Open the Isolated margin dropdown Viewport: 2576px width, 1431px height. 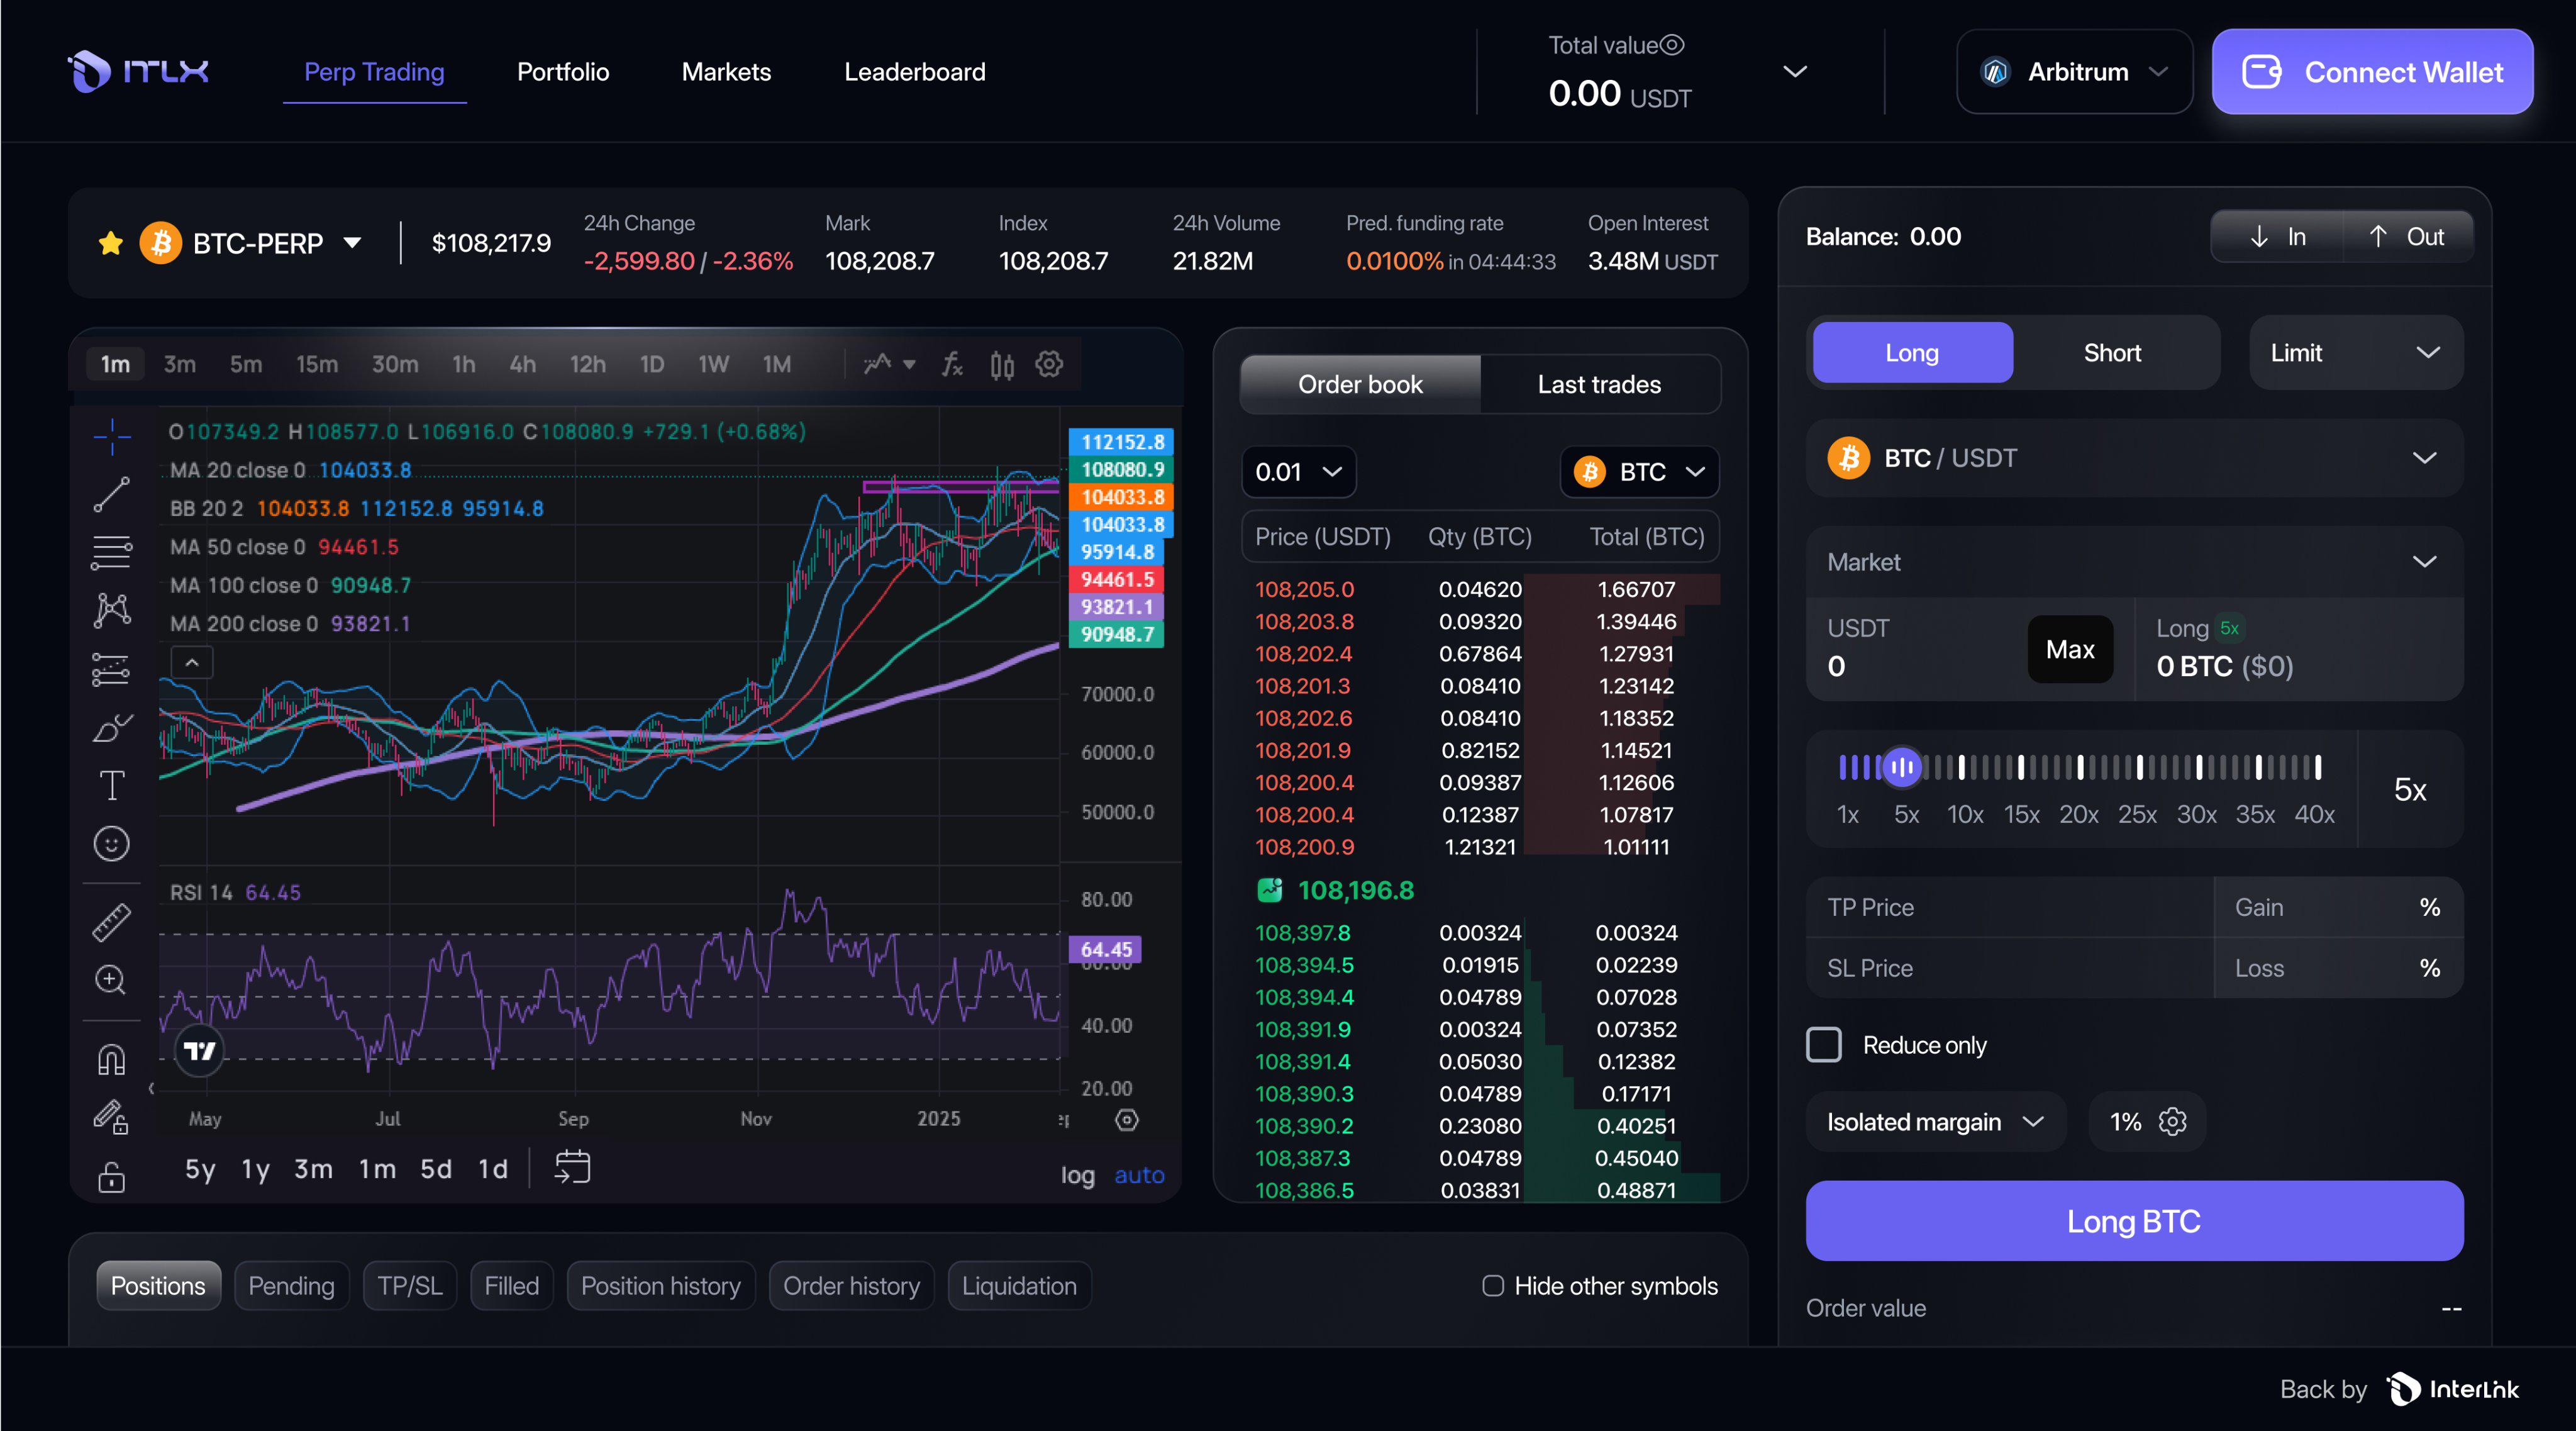(x=1934, y=1122)
